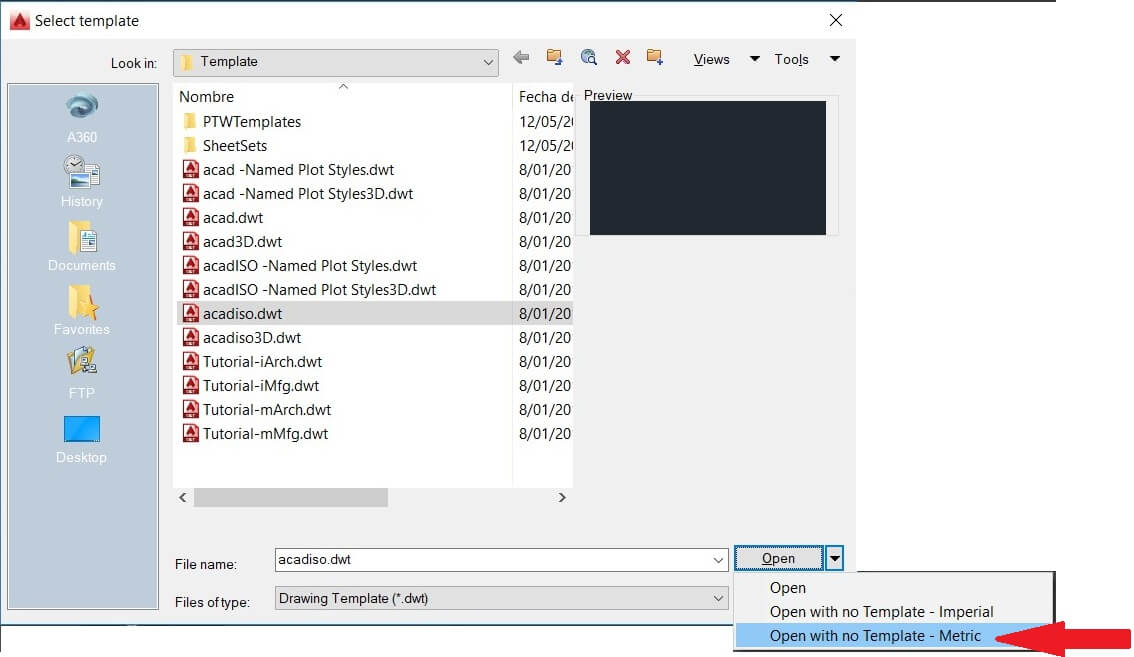Go to the Documents folder shortcut
The image size is (1134, 657).
click(x=82, y=246)
